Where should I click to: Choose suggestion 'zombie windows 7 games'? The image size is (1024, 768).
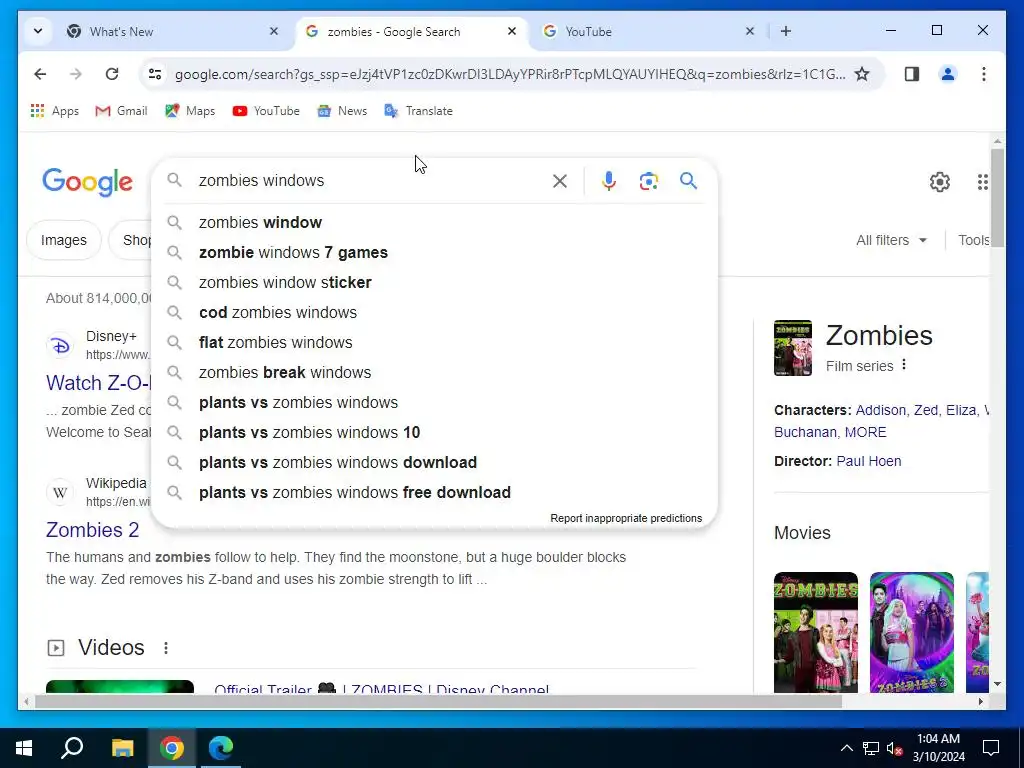pyautogui.click(x=434, y=253)
